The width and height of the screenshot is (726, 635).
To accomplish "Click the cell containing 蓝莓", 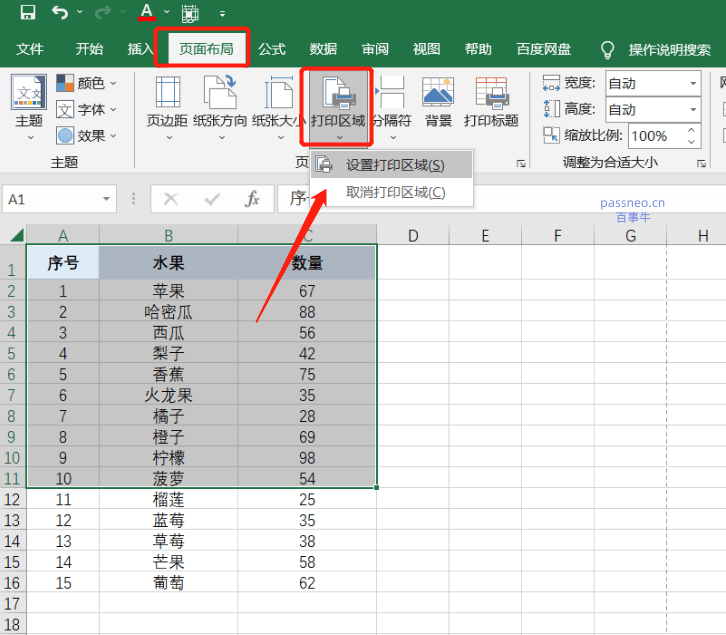I will tap(169, 520).
